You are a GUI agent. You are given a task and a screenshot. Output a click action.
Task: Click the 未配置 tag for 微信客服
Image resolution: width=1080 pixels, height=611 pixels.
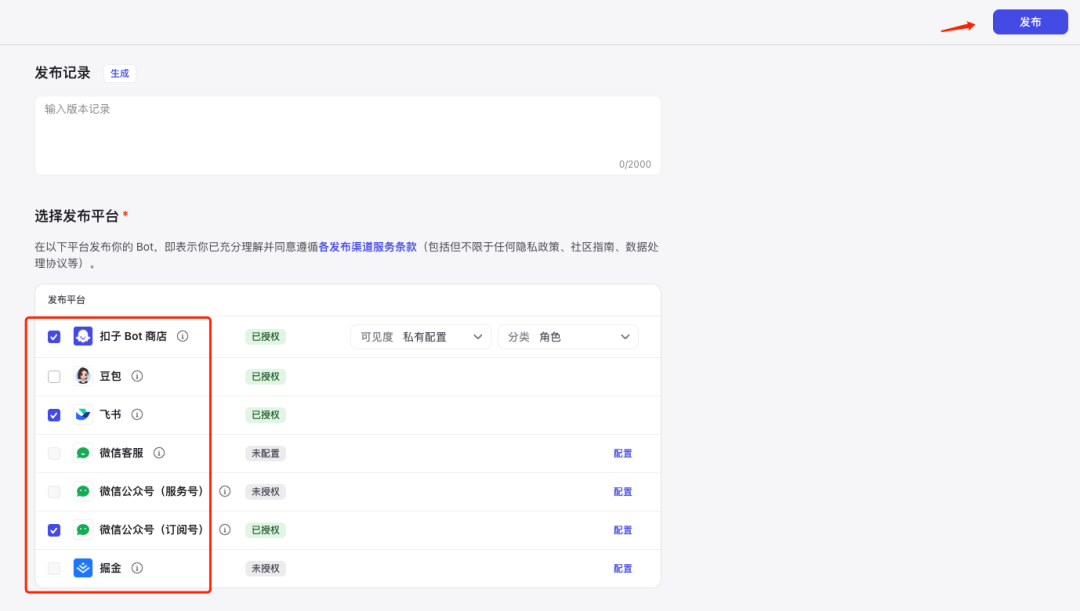pyautogui.click(x=265, y=453)
